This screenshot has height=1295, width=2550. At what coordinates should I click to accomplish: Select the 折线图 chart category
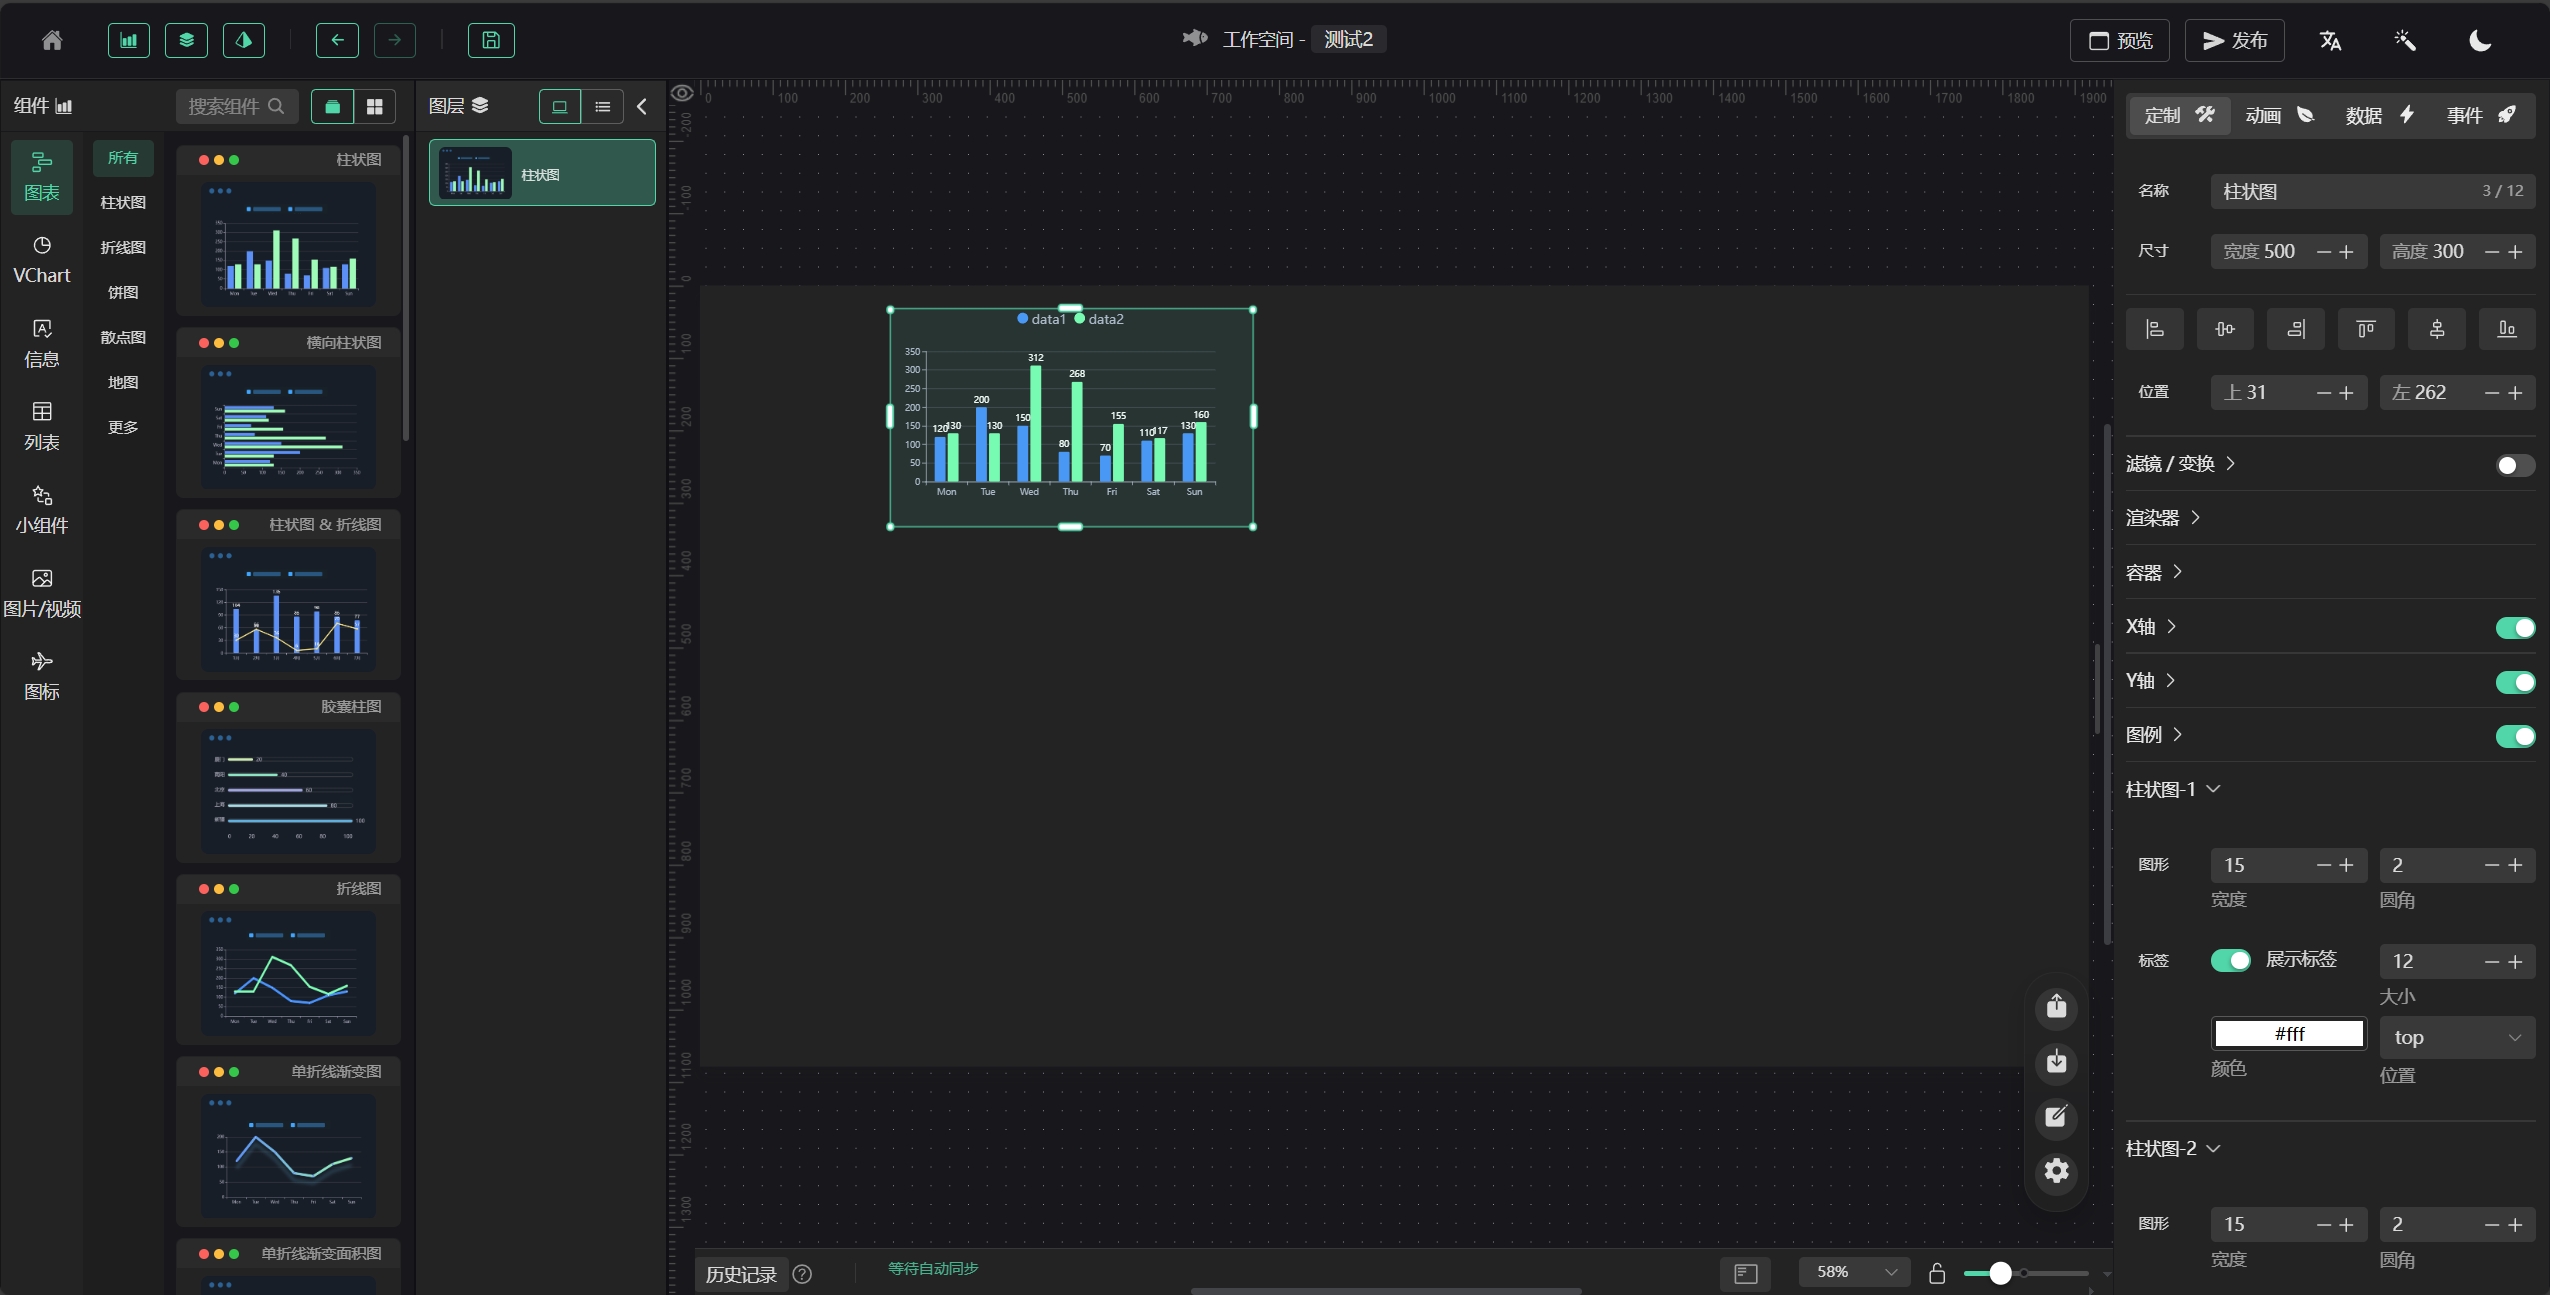[123, 247]
